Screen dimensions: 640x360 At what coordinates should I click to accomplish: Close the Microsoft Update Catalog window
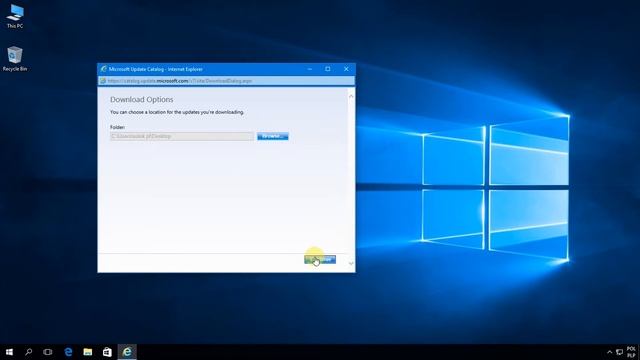pos(346,69)
